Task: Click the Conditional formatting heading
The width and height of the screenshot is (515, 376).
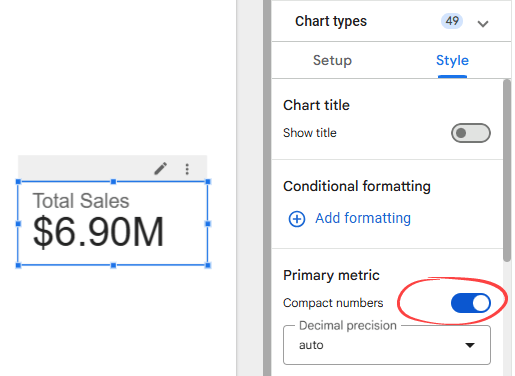Action: pos(357,186)
